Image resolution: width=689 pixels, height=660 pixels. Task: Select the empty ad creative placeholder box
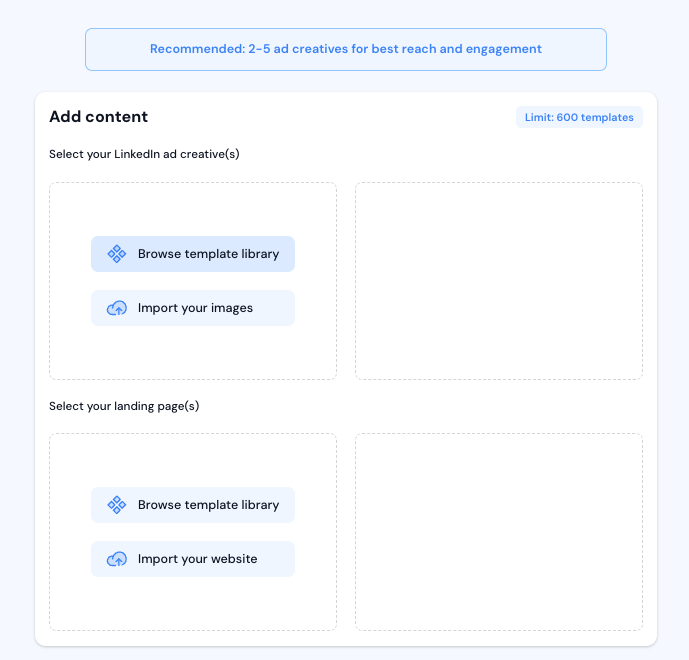(x=499, y=281)
